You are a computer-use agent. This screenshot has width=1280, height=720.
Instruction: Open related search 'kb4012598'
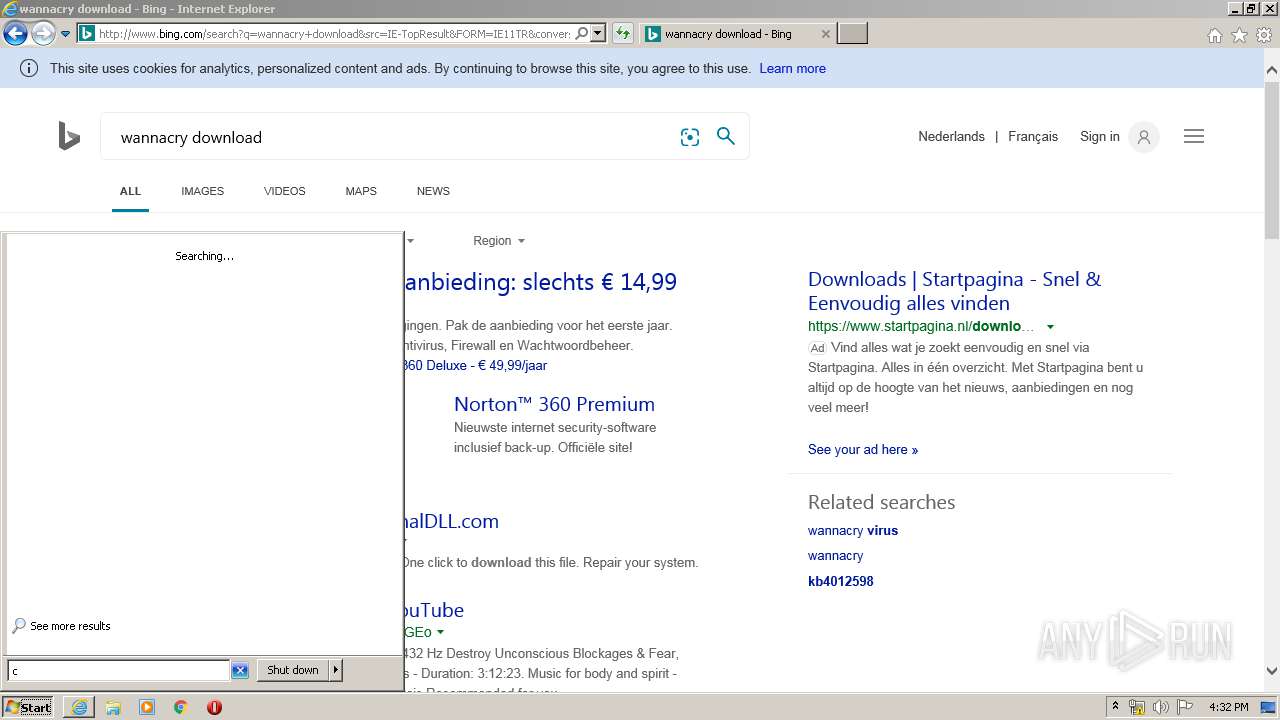840,581
